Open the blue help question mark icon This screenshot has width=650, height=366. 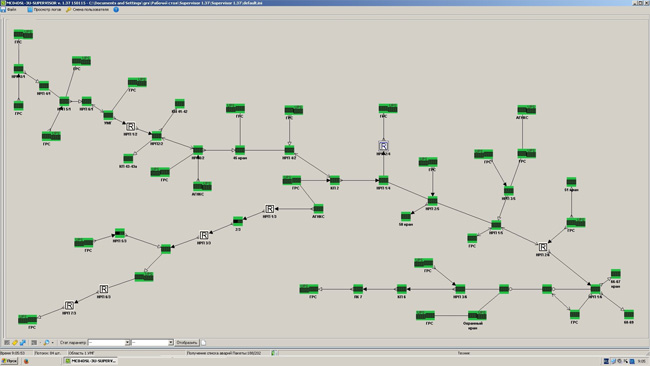[116, 9]
